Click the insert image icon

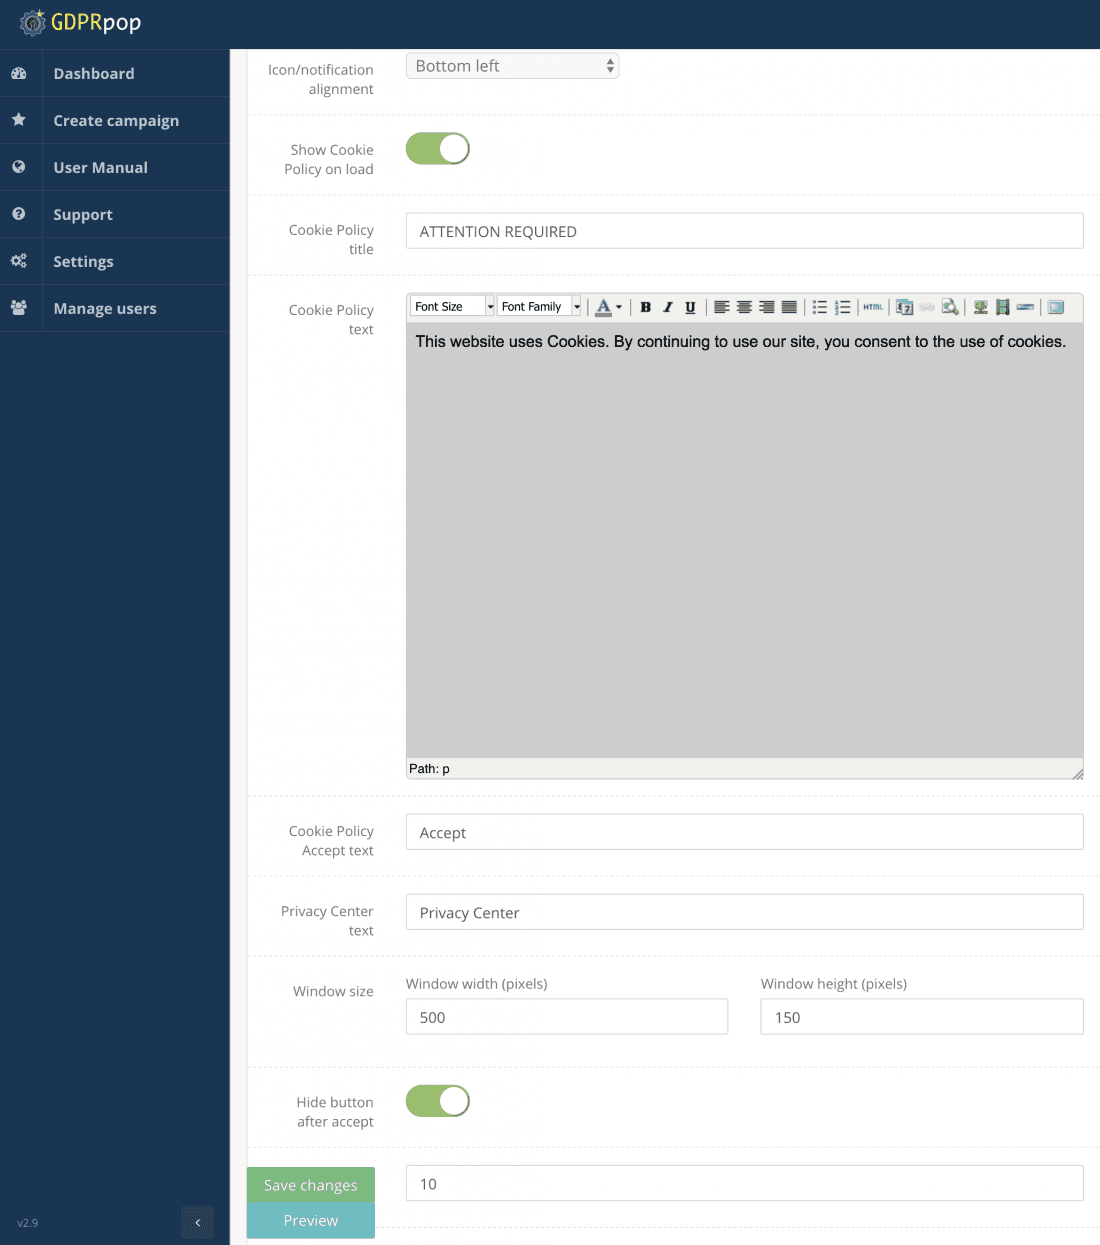tap(980, 307)
